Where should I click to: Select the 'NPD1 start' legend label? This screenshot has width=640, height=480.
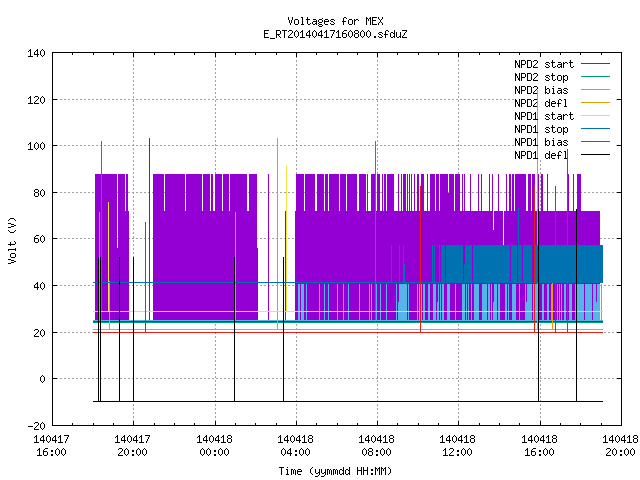pos(544,116)
